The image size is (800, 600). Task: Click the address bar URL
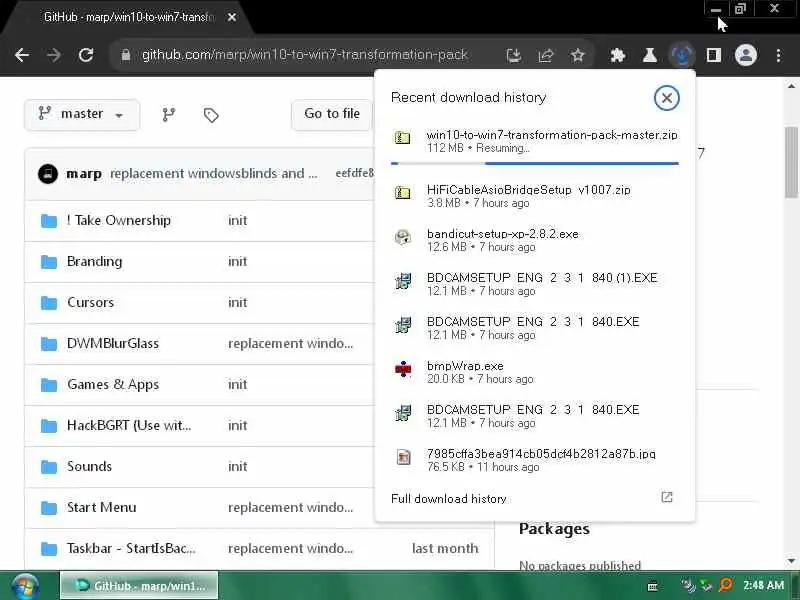[x=305, y=55]
